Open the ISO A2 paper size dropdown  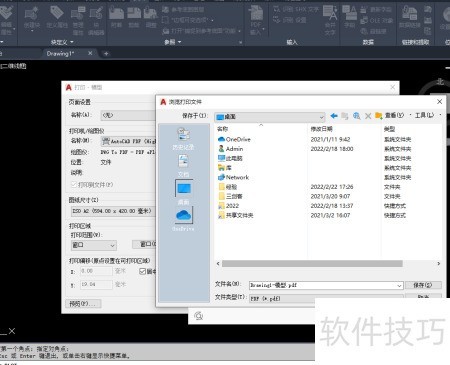pos(113,211)
